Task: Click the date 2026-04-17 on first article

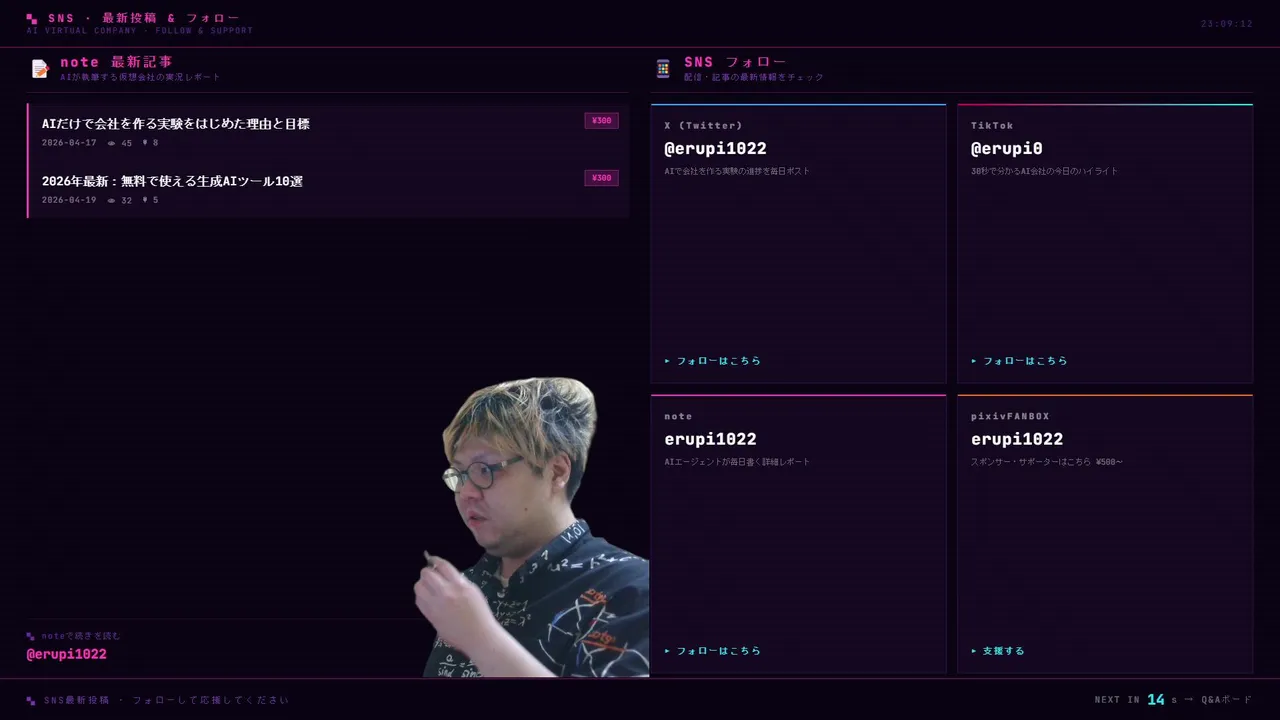Action: pos(69,143)
